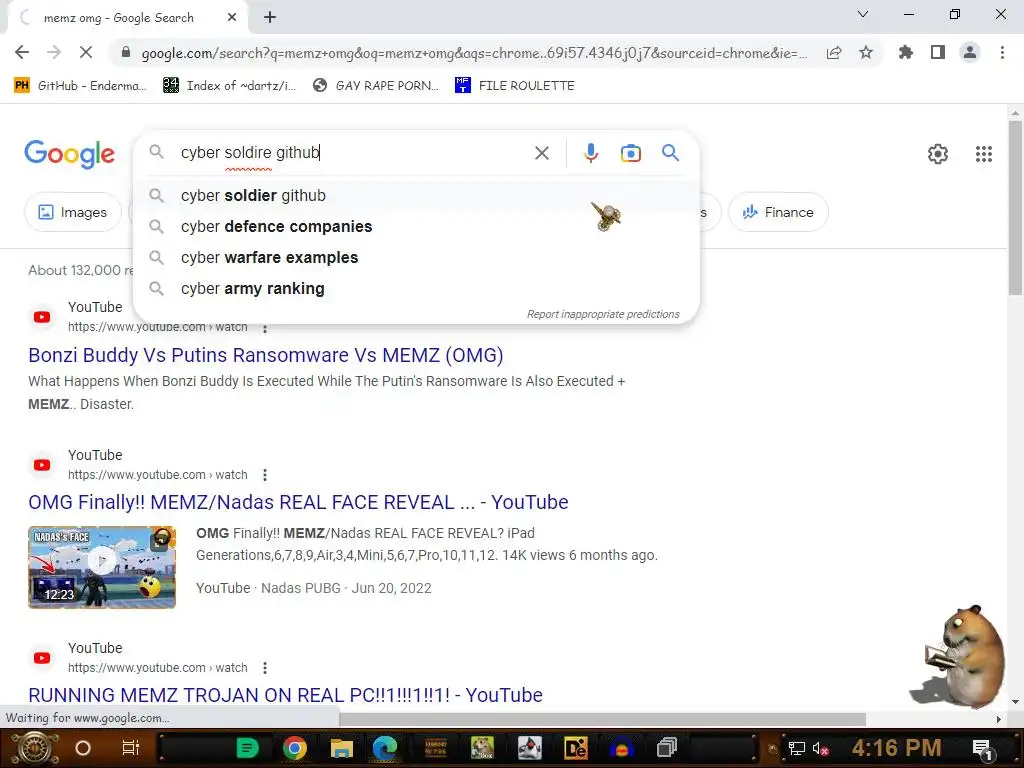Click the vertical scrollbar down arrow
Screen dimensions: 1024x768
pyautogui.click(x=1015, y=702)
